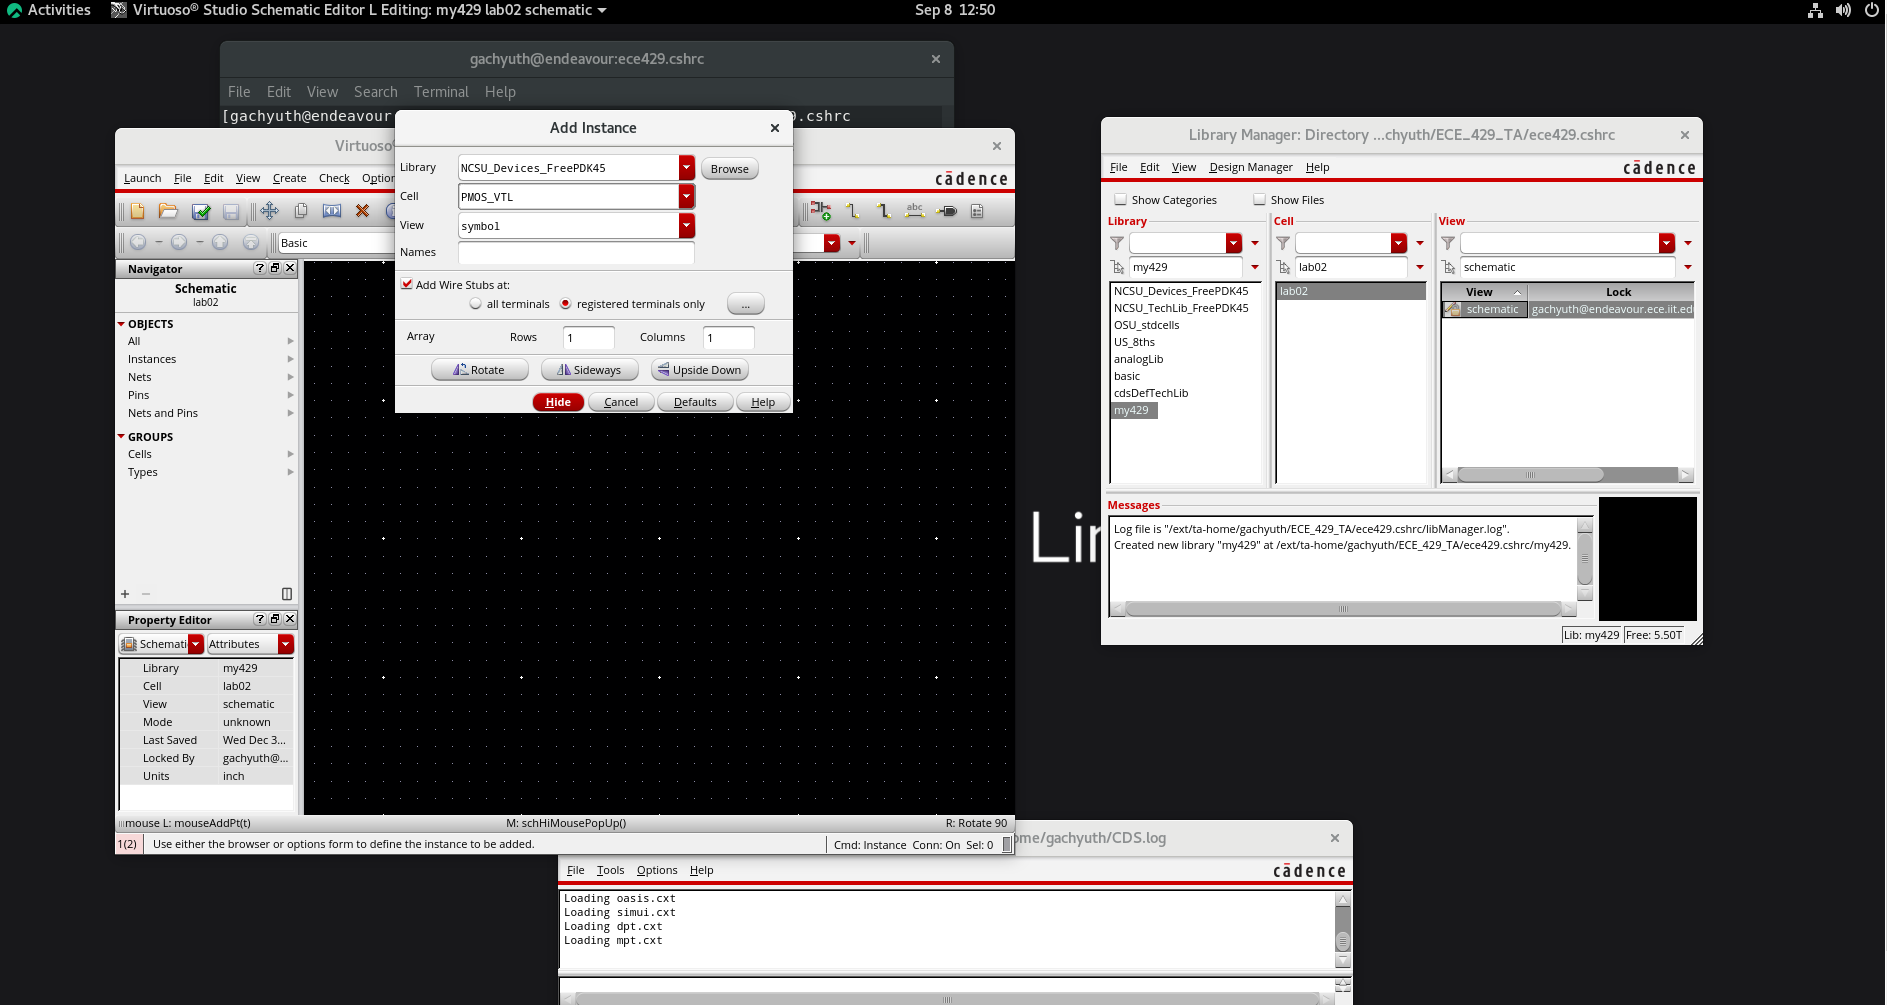Toggle the Add Wire Stubs at checkbox
The height and width of the screenshot is (1005, 1887).
[x=407, y=284]
